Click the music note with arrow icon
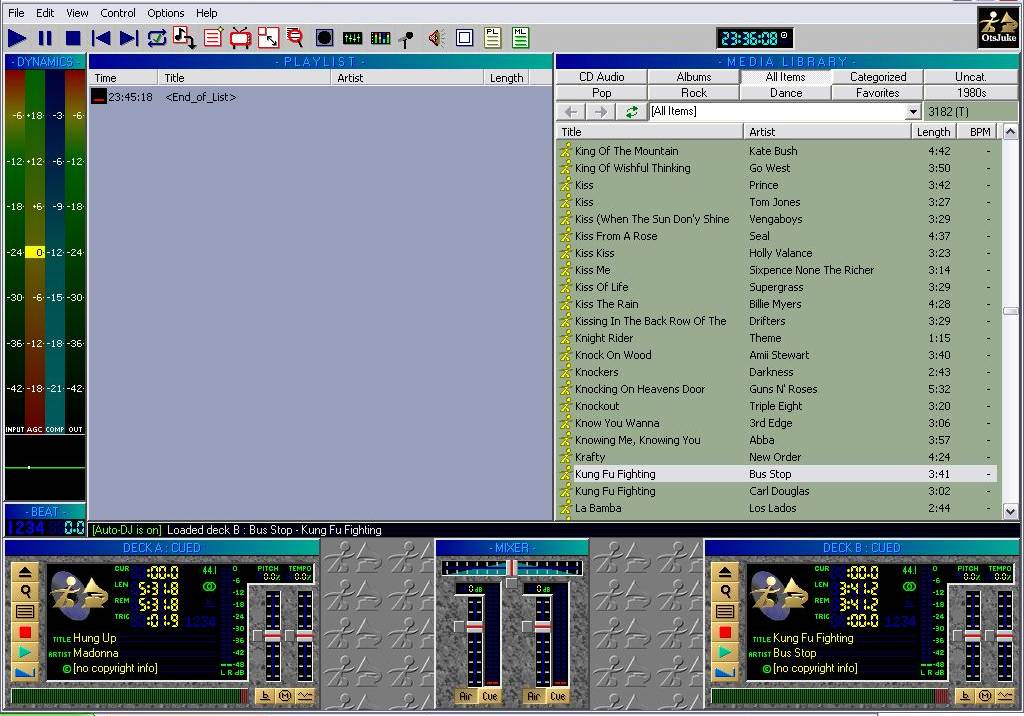 184,38
